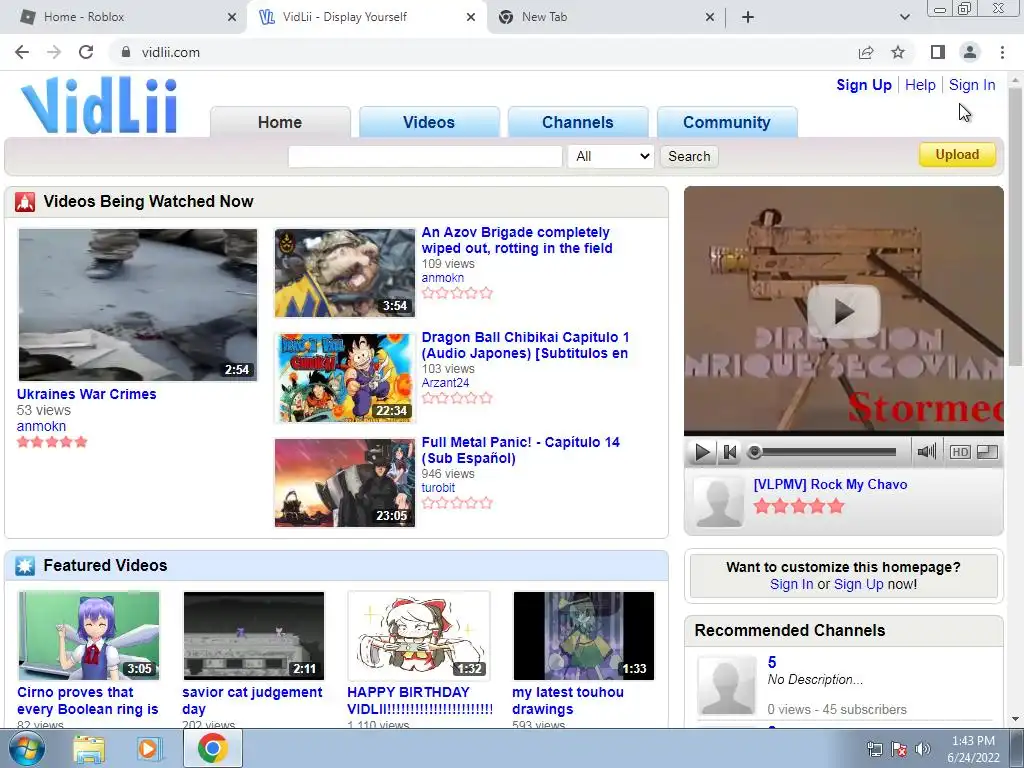The width and height of the screenshot is (1024, 768).
Task: Click the browser back arrow
Action: (22, 52)
